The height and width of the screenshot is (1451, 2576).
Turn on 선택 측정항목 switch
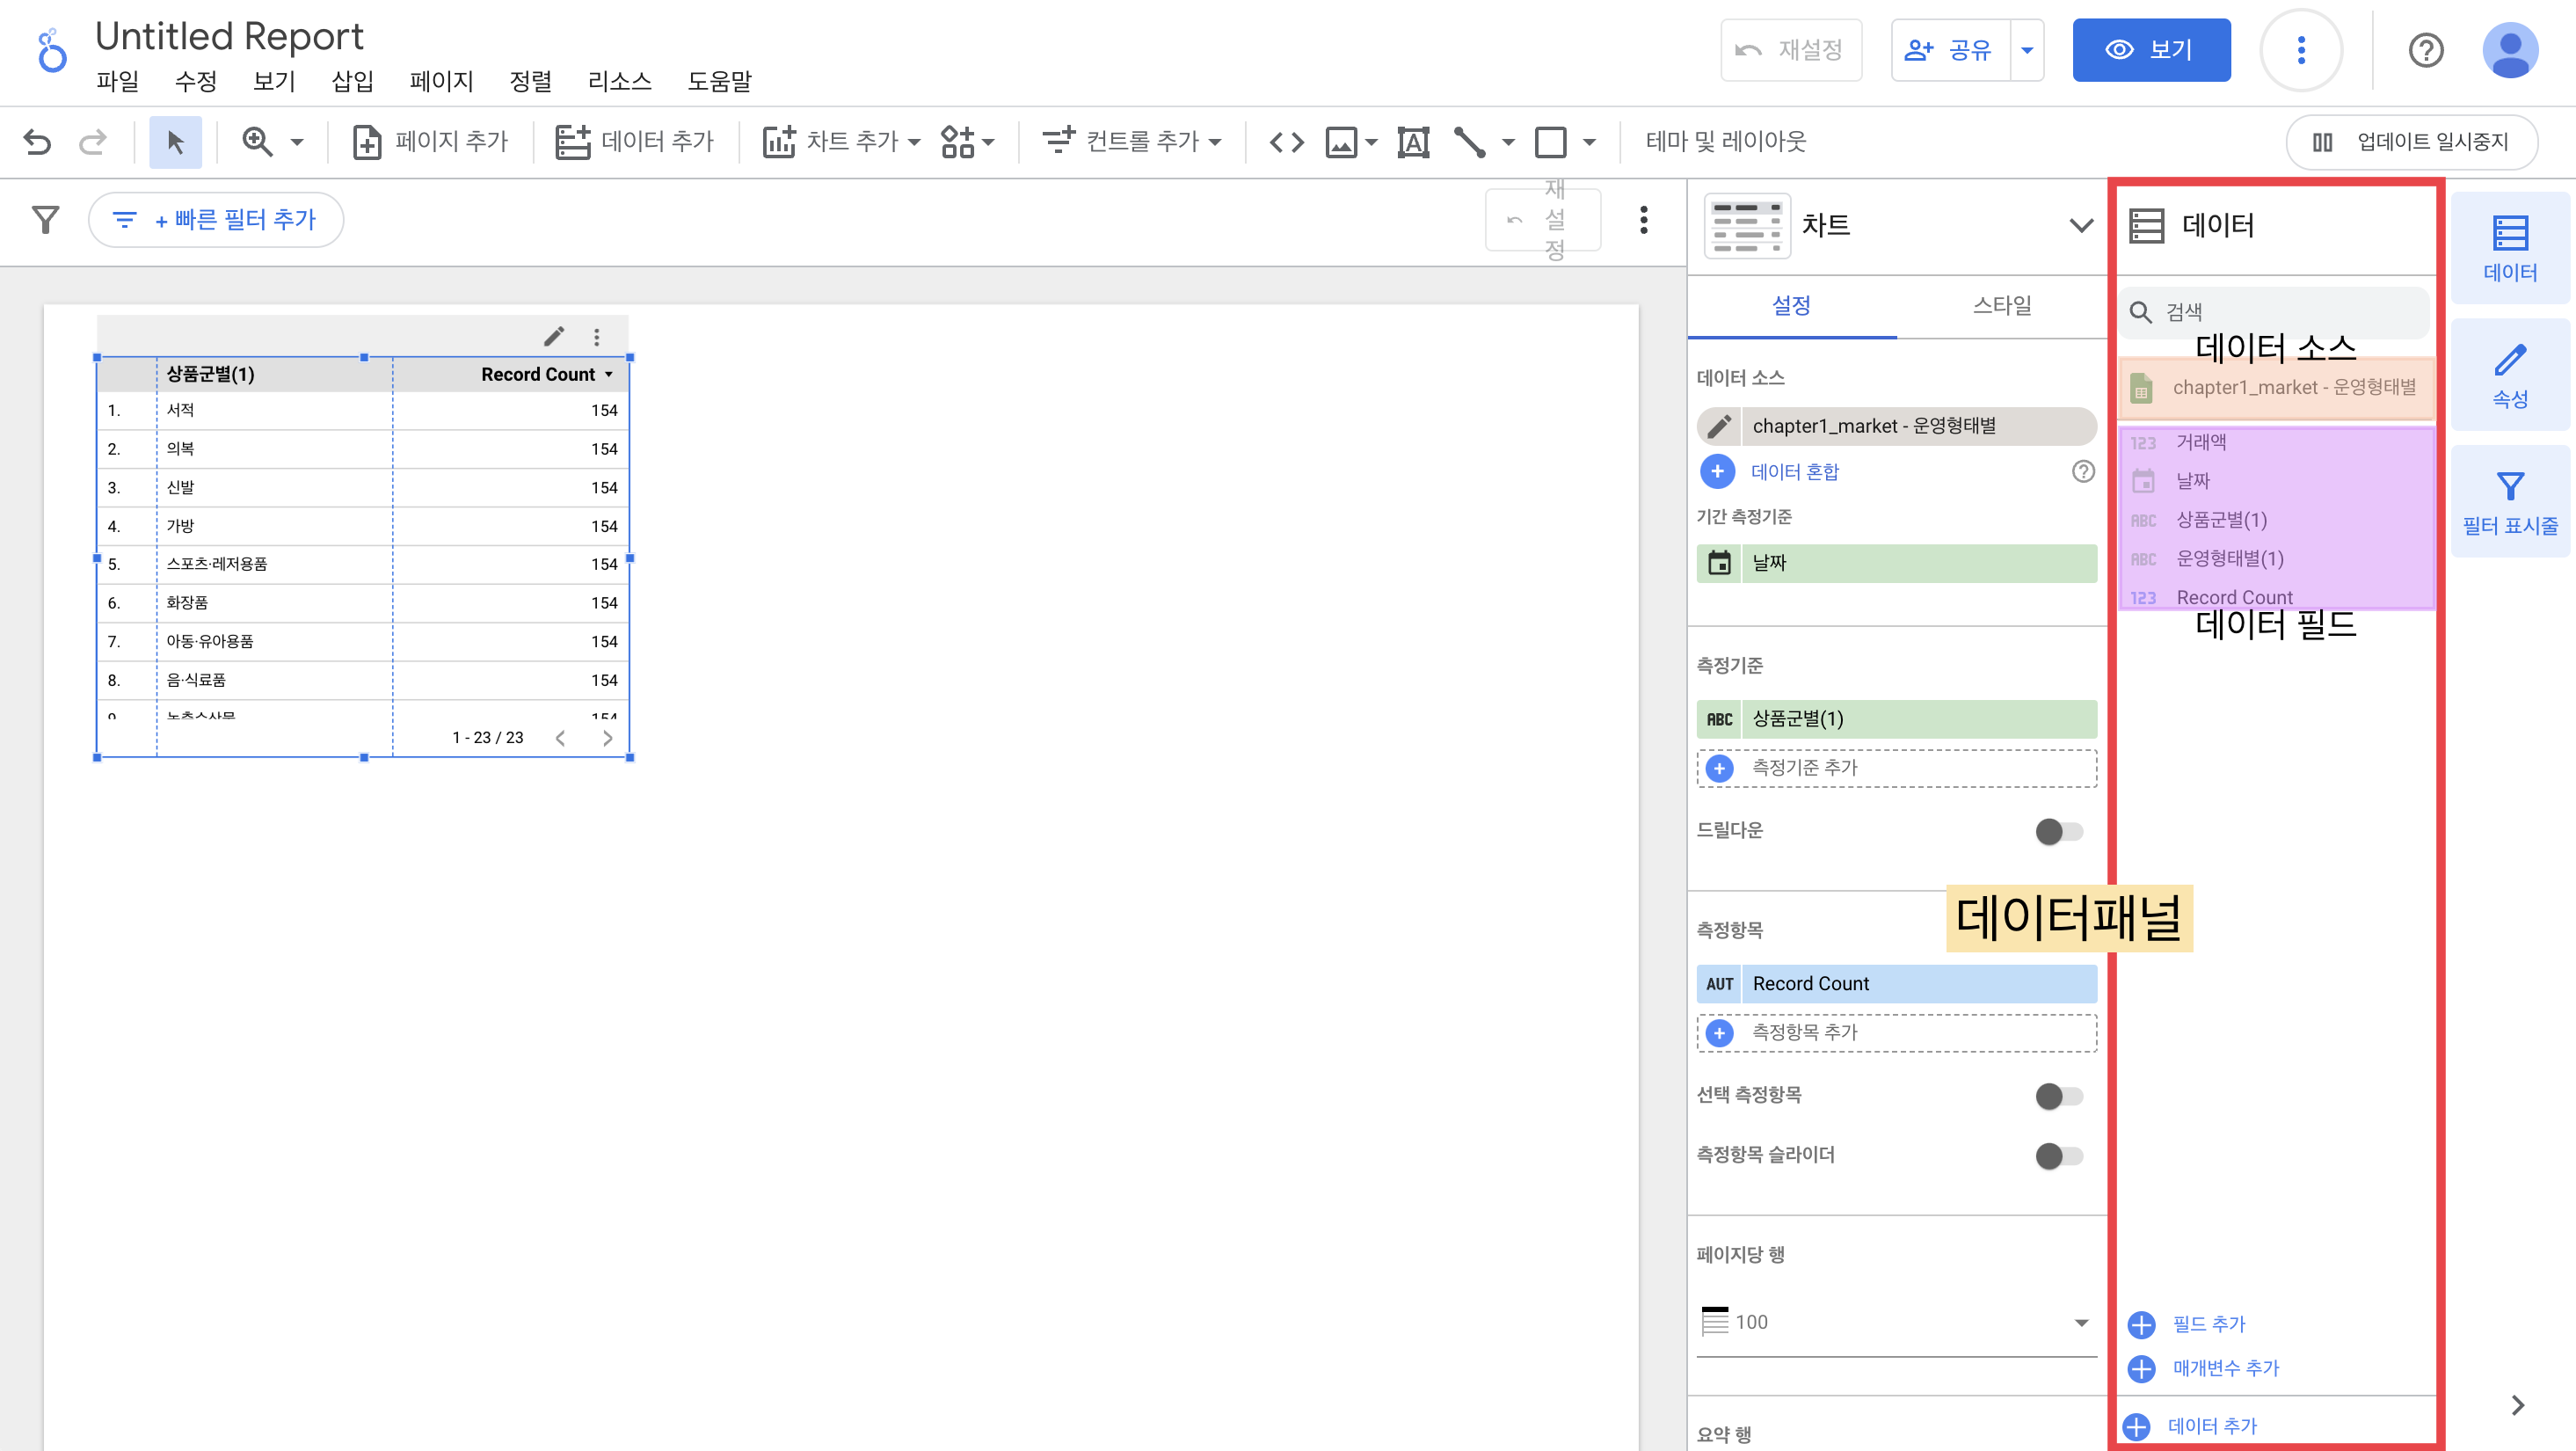pos(2058,1096)
